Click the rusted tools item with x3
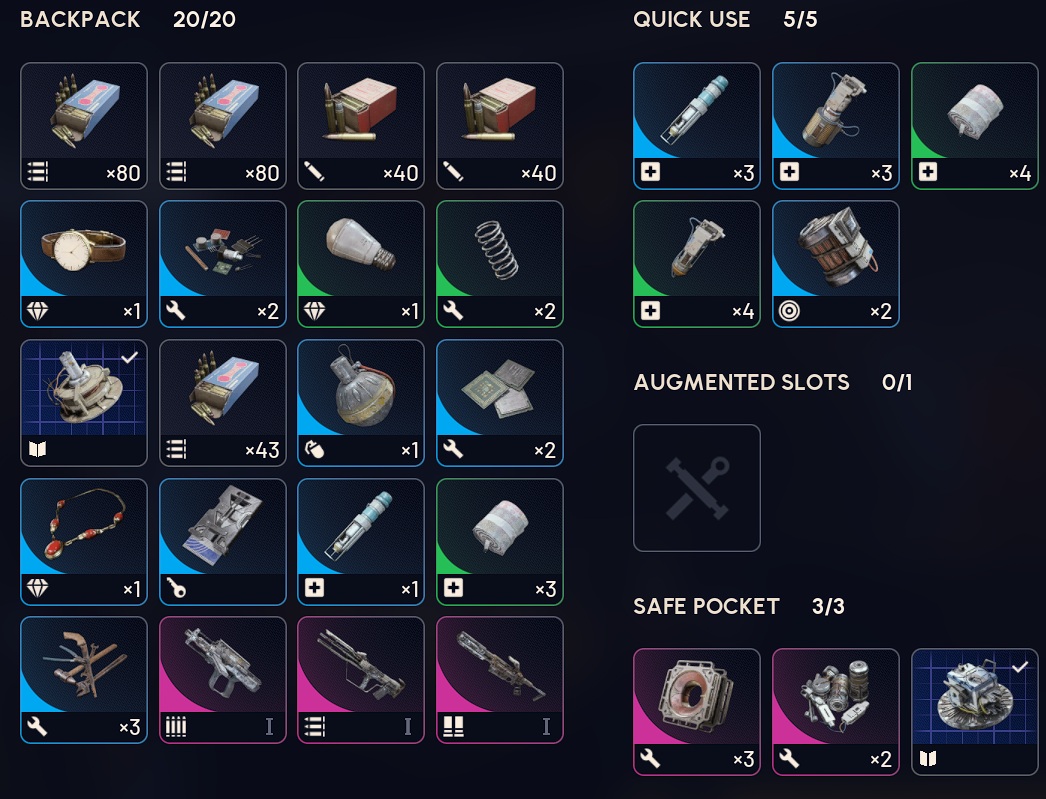This screenshot has width=1046, height=799. click(x=84, y=680)
